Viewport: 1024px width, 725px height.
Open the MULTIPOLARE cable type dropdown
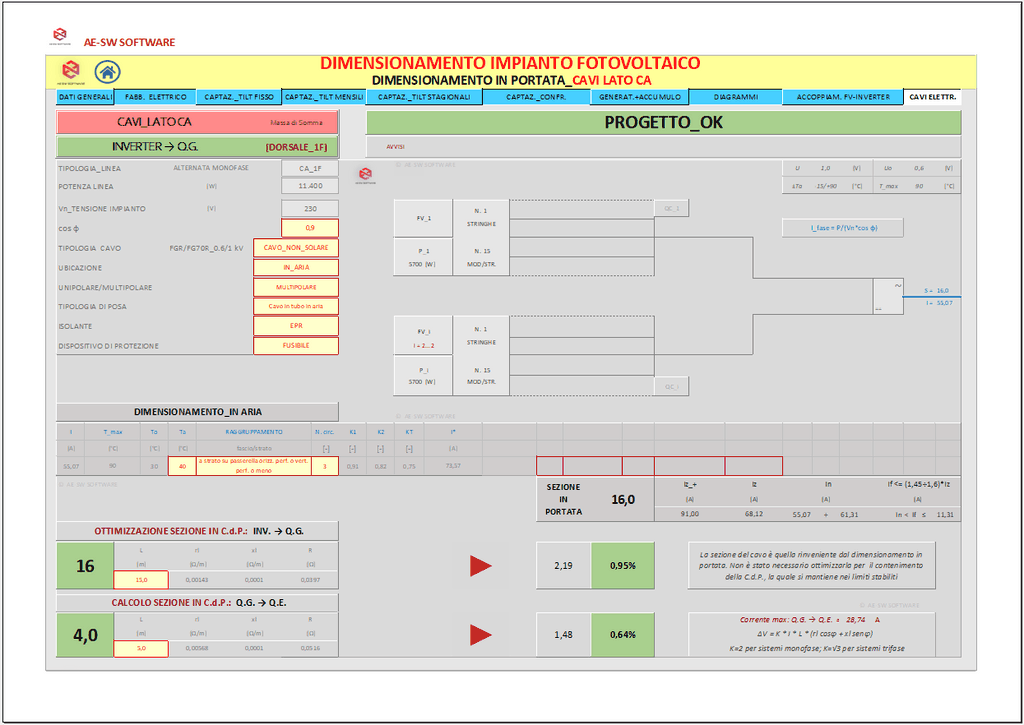(296, 287)
